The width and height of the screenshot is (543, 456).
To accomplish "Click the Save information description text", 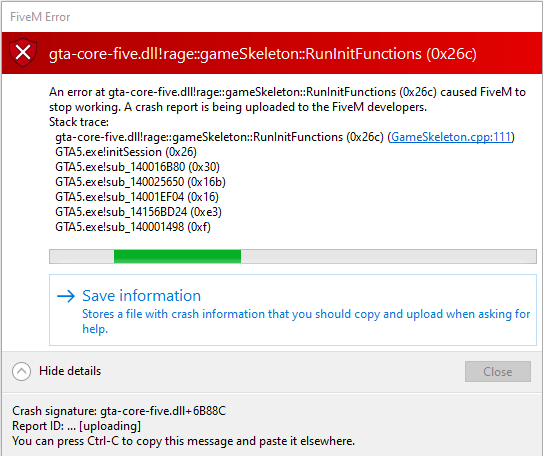I will tap(306, 321).
